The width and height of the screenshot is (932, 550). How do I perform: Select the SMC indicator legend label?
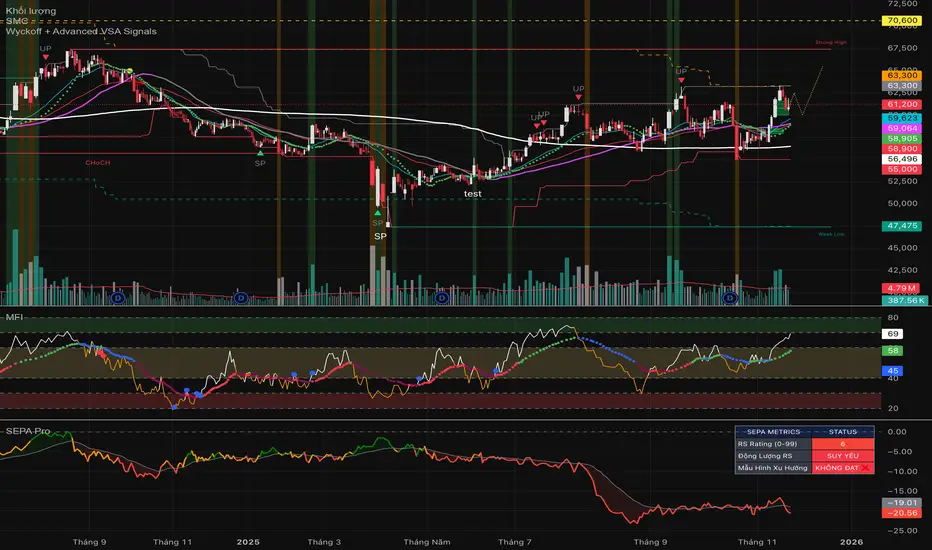[x=17, y=21]
